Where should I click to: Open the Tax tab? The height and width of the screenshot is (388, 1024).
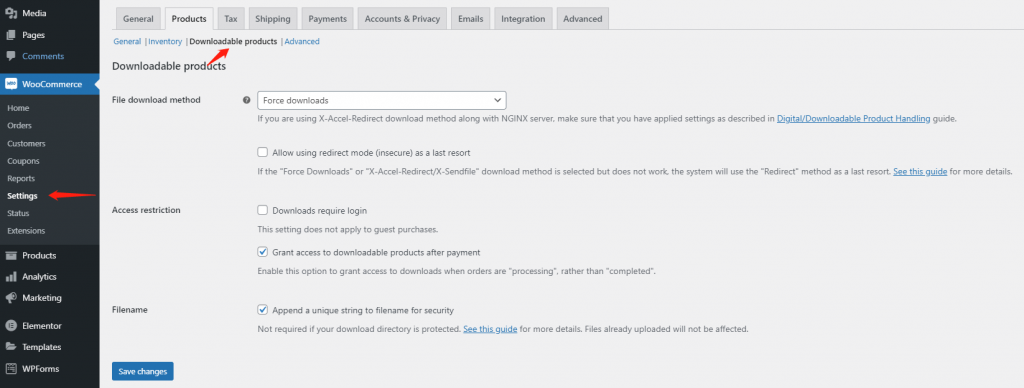coord(231,19)
